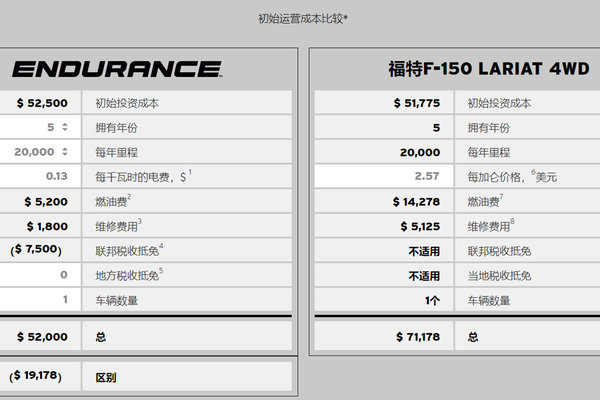Select the Ford initial cost $ 51,775
The width and height of the screenshot is (600, 400).
(417, 103)
